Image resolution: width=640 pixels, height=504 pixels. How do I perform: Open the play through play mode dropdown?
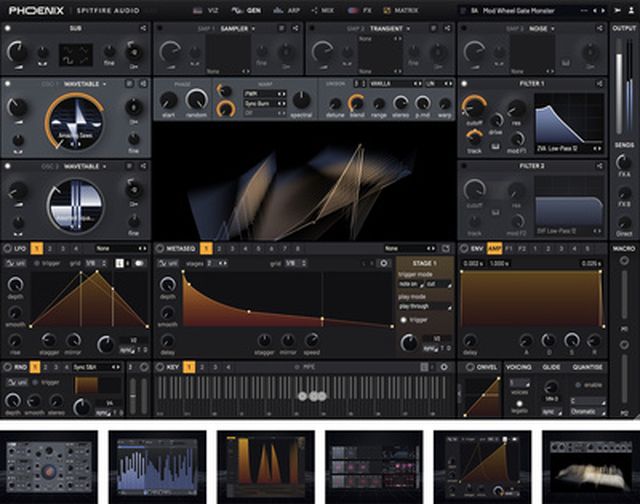point(425,306)
